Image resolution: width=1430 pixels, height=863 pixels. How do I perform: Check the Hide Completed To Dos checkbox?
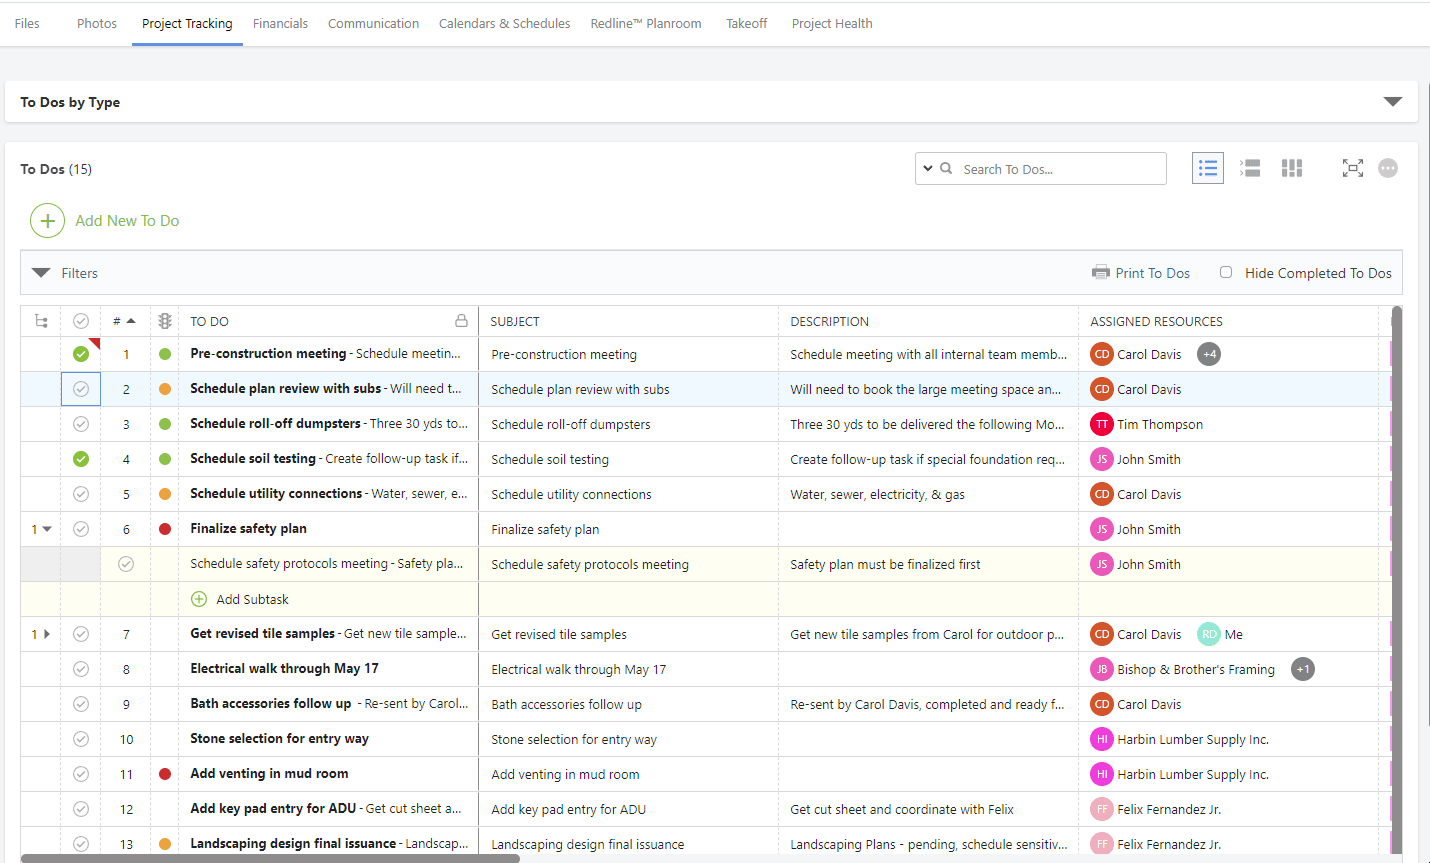[x=1226, y=272]
